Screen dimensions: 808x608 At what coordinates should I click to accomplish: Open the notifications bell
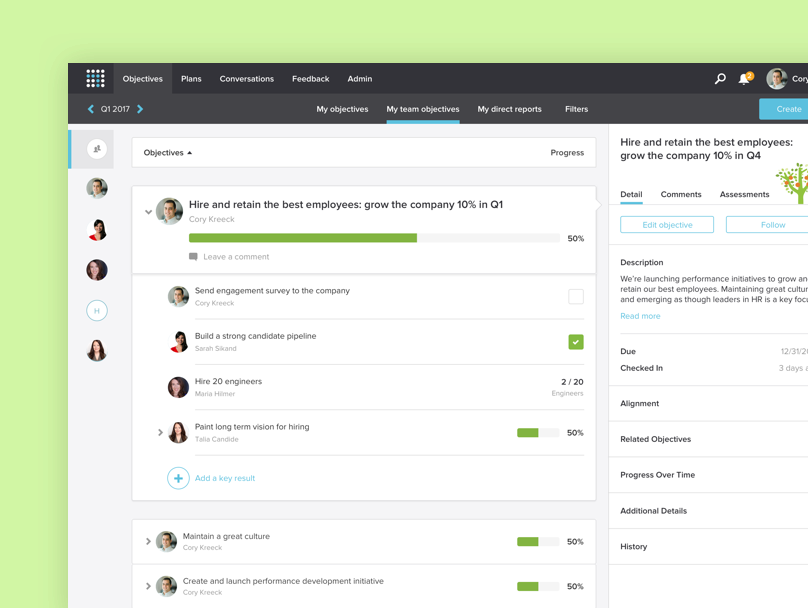tap(744, 78)
